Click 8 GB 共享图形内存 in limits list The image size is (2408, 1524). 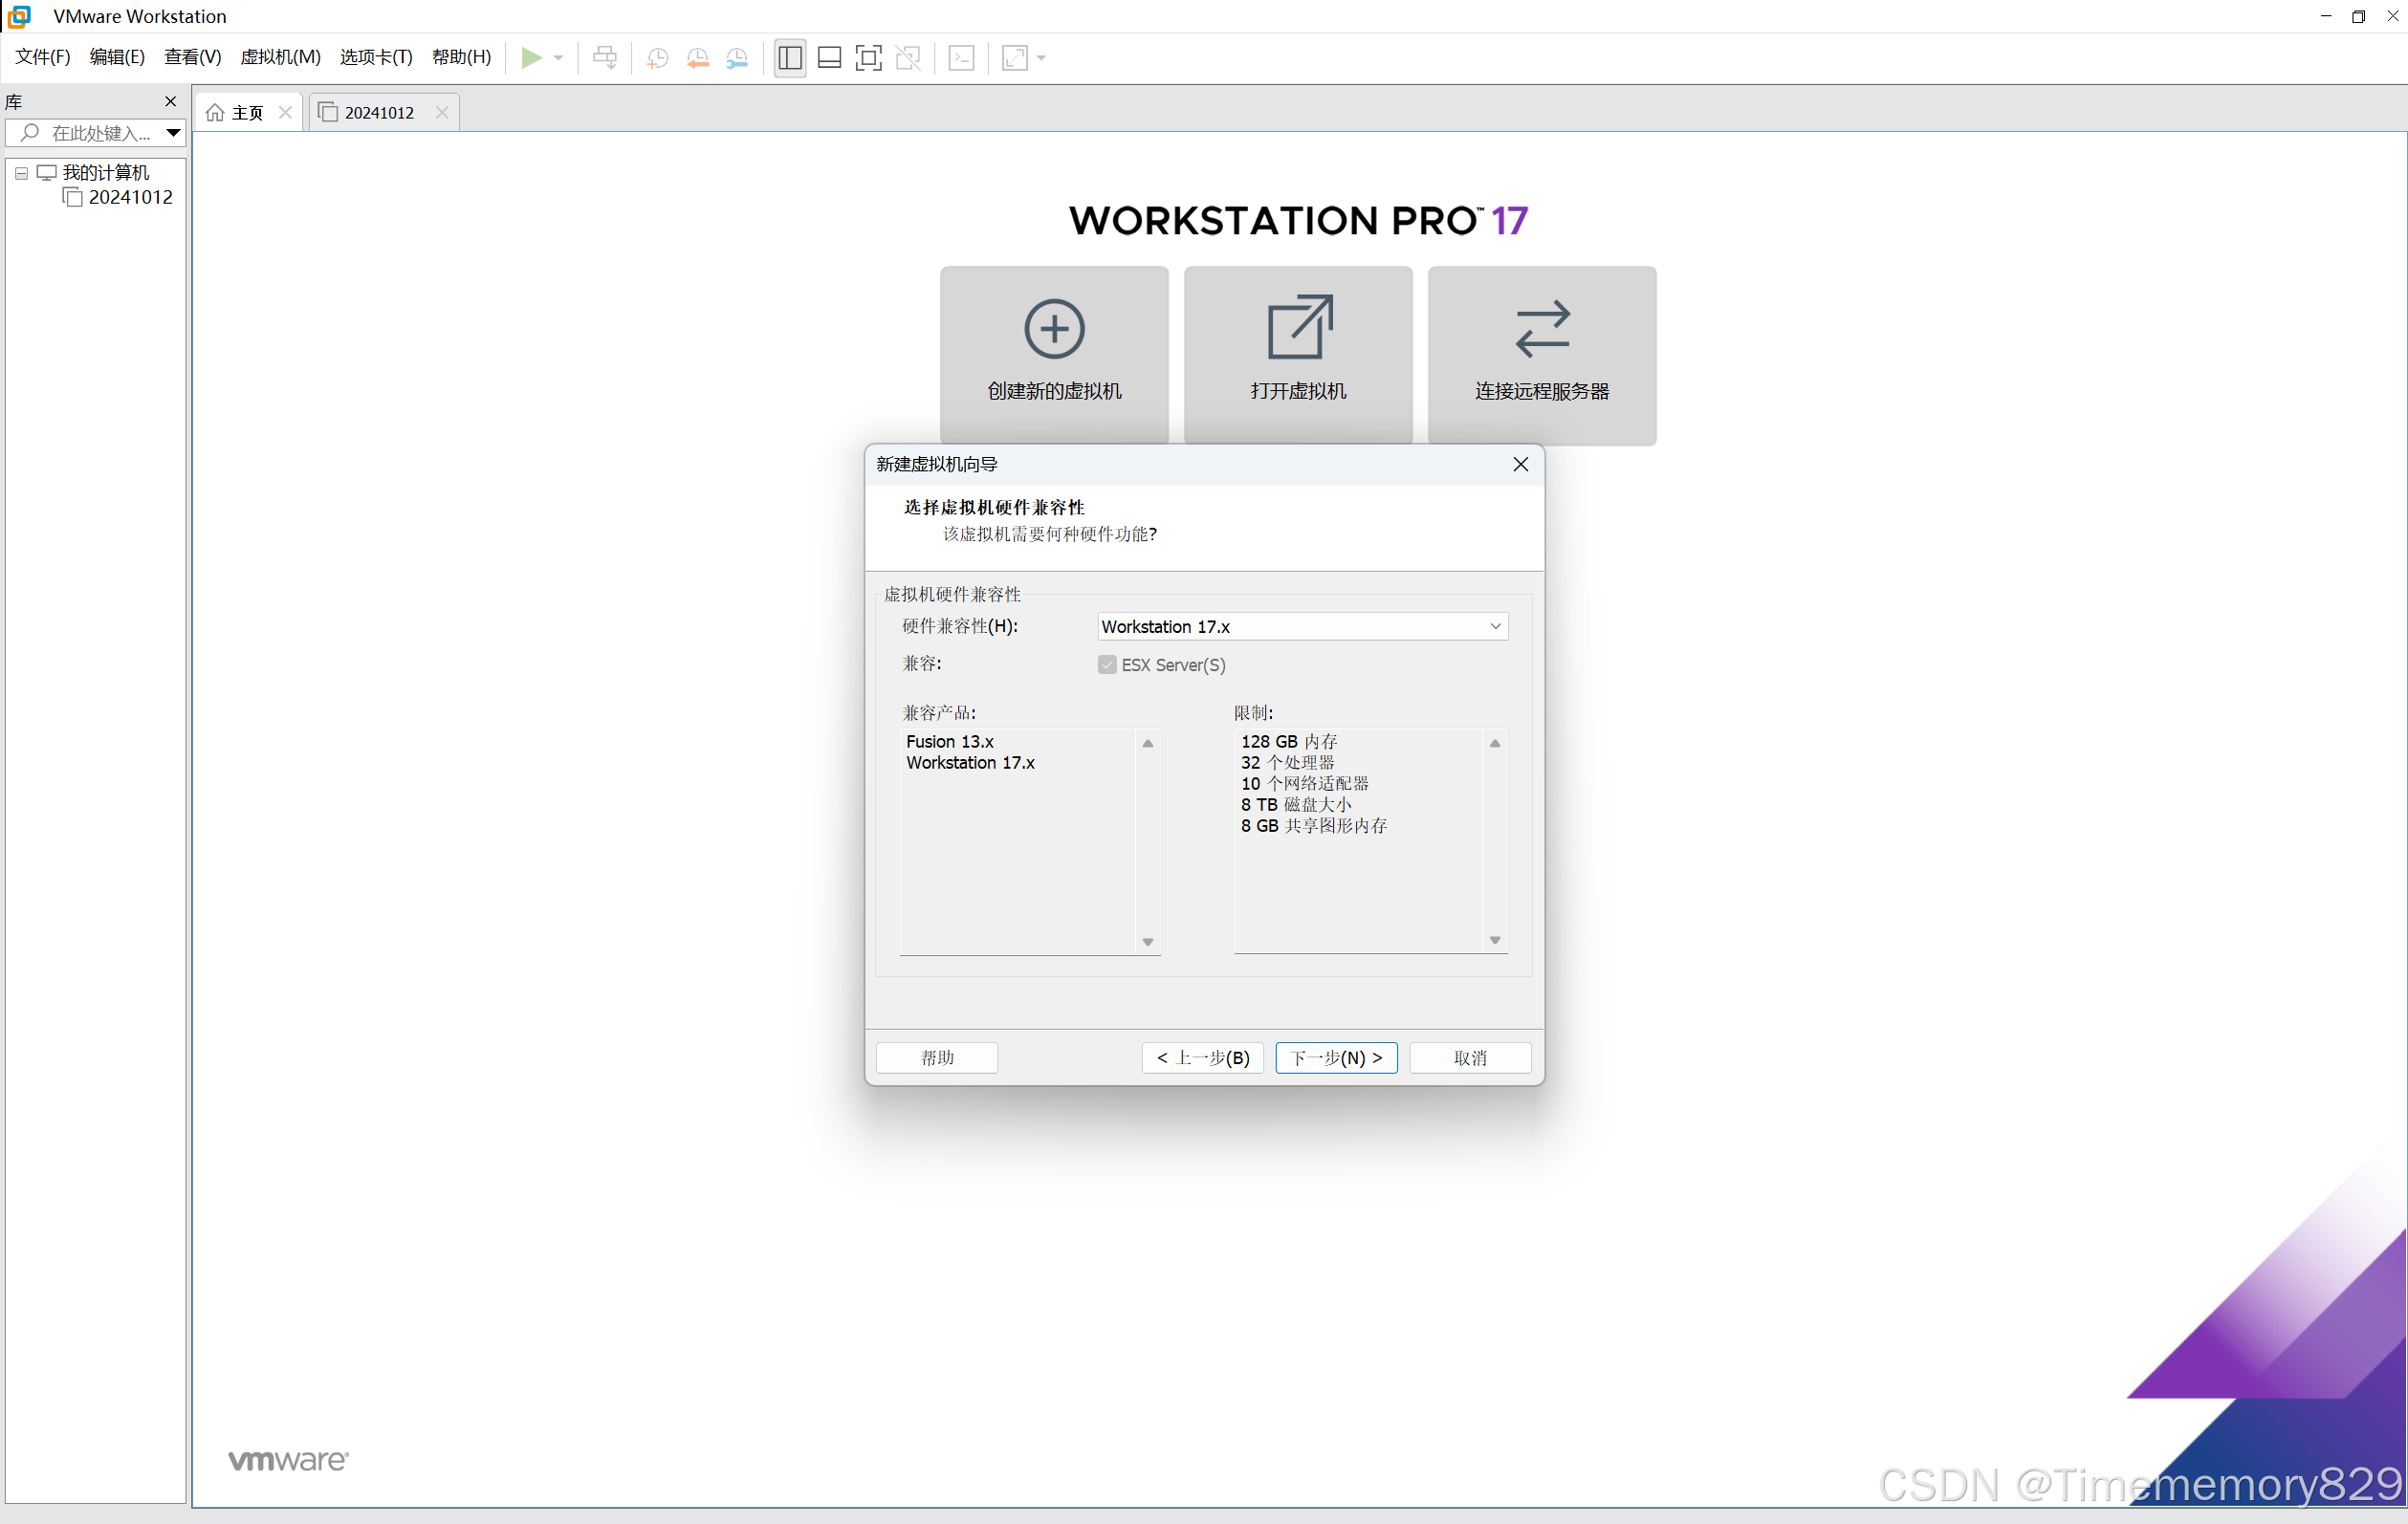click(x=1314, y=825)
